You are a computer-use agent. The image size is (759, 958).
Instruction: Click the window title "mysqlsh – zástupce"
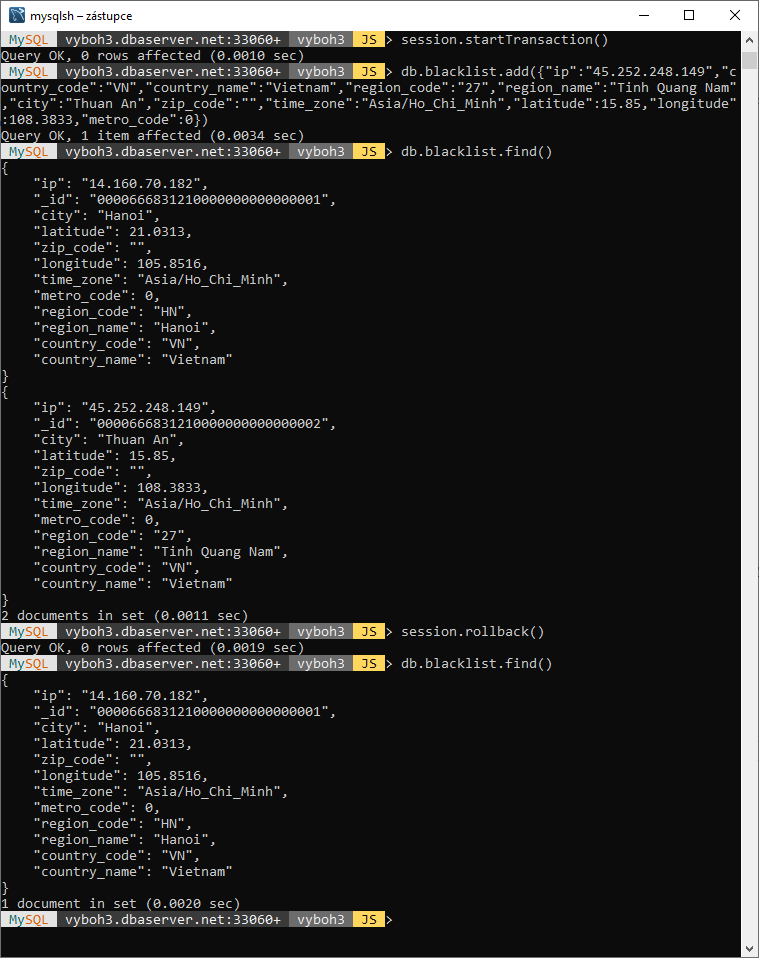tap(81, 16)
